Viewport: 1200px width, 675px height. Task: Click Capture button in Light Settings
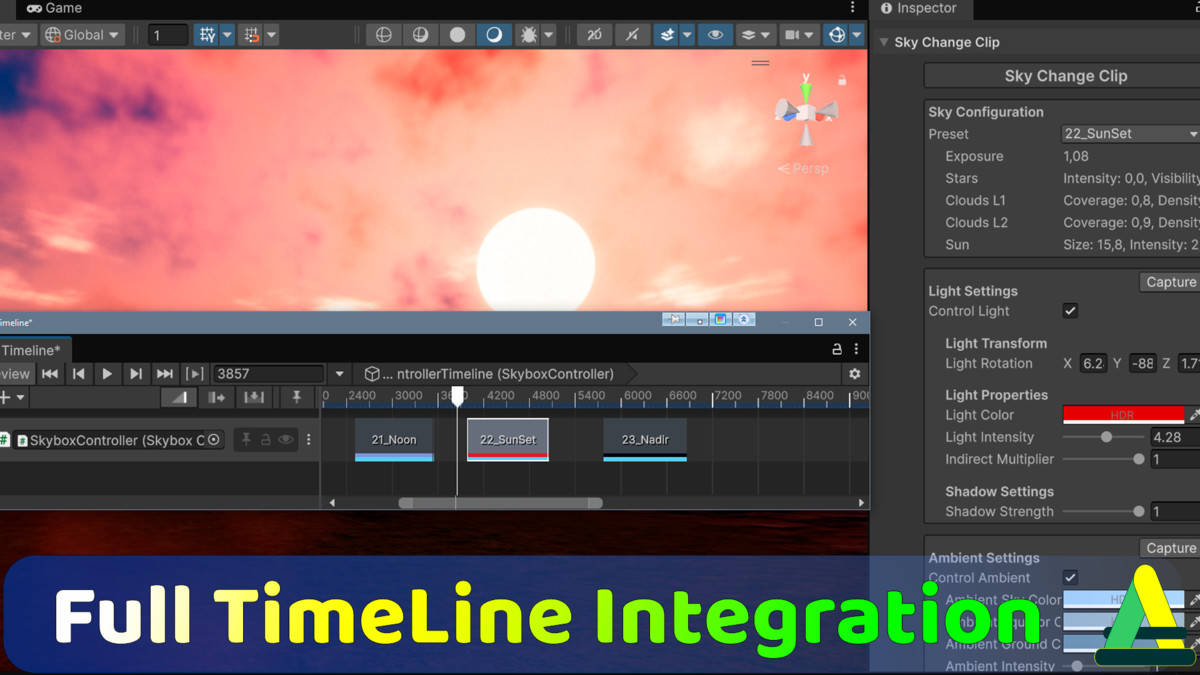pyautogui.click(x=1170, y=282)
